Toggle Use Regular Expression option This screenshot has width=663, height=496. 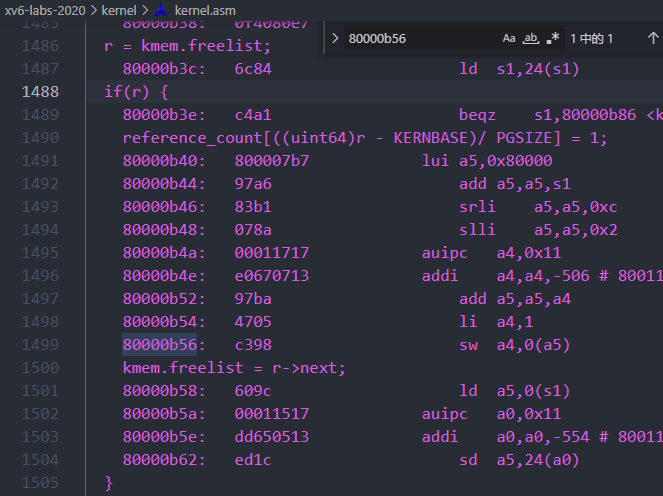[x=553, y=38]
